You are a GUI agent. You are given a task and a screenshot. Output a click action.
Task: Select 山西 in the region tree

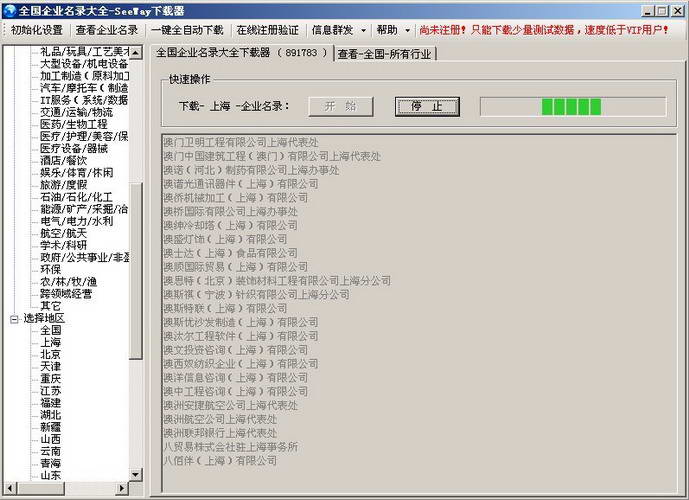(51, 439)
